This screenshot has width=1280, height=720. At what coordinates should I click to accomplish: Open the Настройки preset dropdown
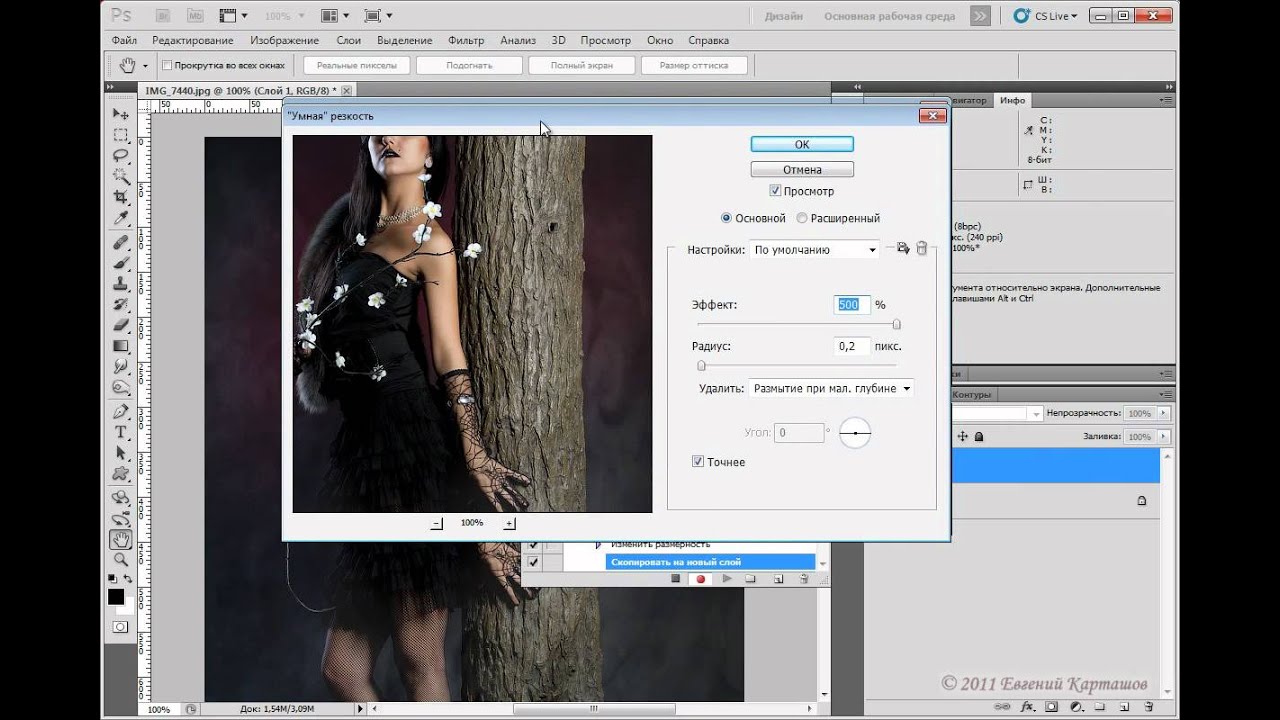pyautogui.click(x=814, y=250)
